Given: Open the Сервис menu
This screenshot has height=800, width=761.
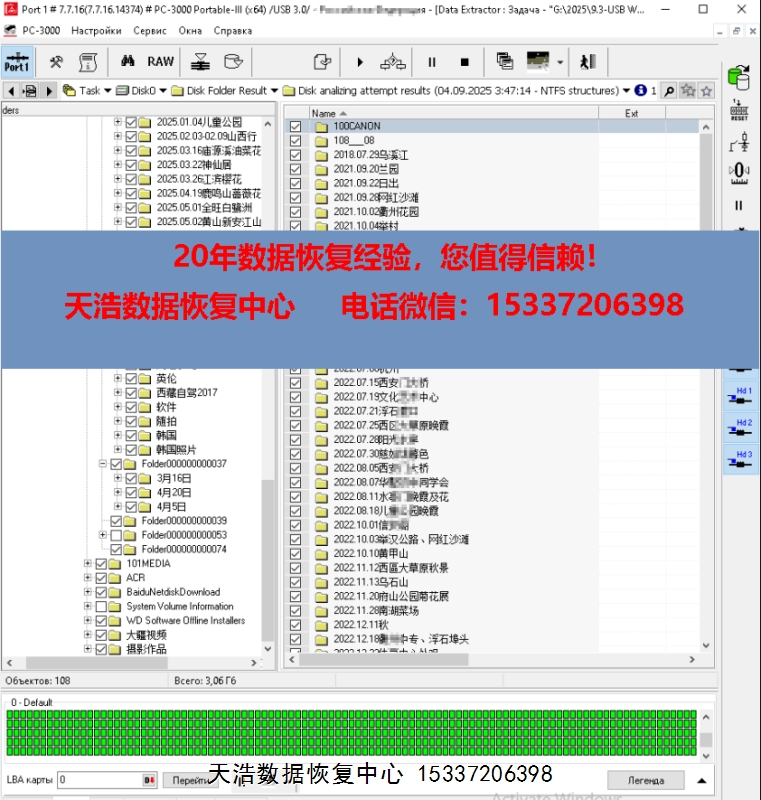Looking at the screenshot, I should tap(150, 30).
